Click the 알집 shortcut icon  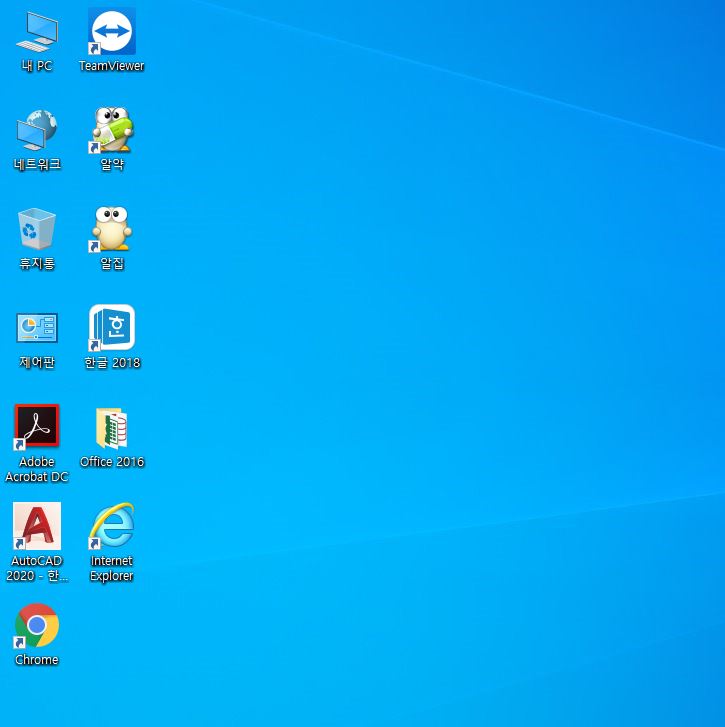[x=112, y=229]
